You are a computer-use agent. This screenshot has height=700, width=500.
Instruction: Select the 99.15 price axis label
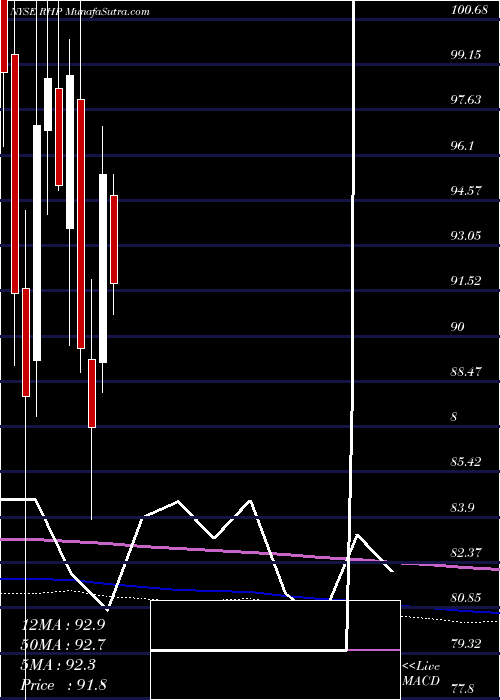(466, 54)
